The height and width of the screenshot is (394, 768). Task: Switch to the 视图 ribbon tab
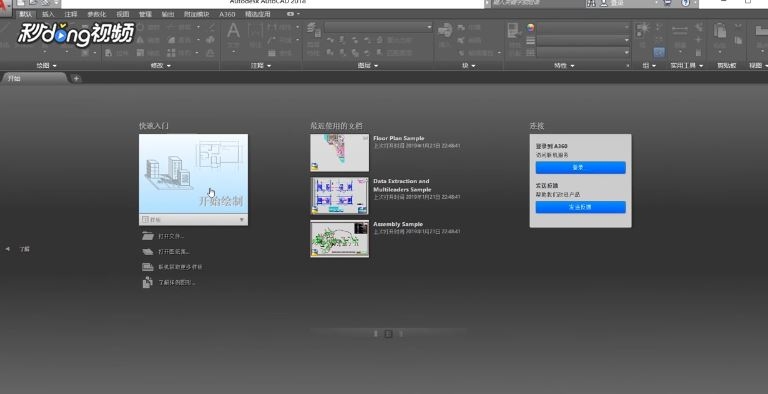tap(123, 14)
